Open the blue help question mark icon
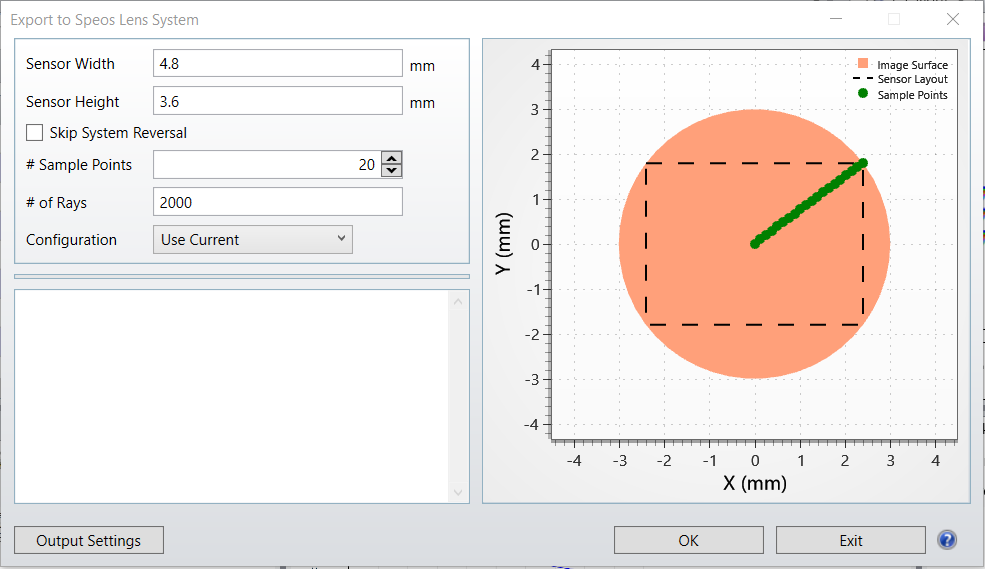This screenshot has width=985, height=569. [947, 540]
